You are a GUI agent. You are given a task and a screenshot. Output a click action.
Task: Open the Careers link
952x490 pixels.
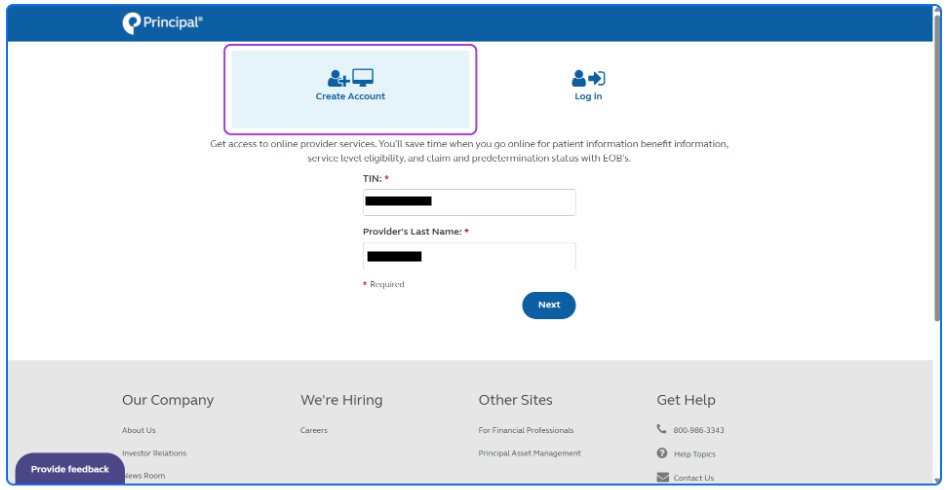point(314,430)
